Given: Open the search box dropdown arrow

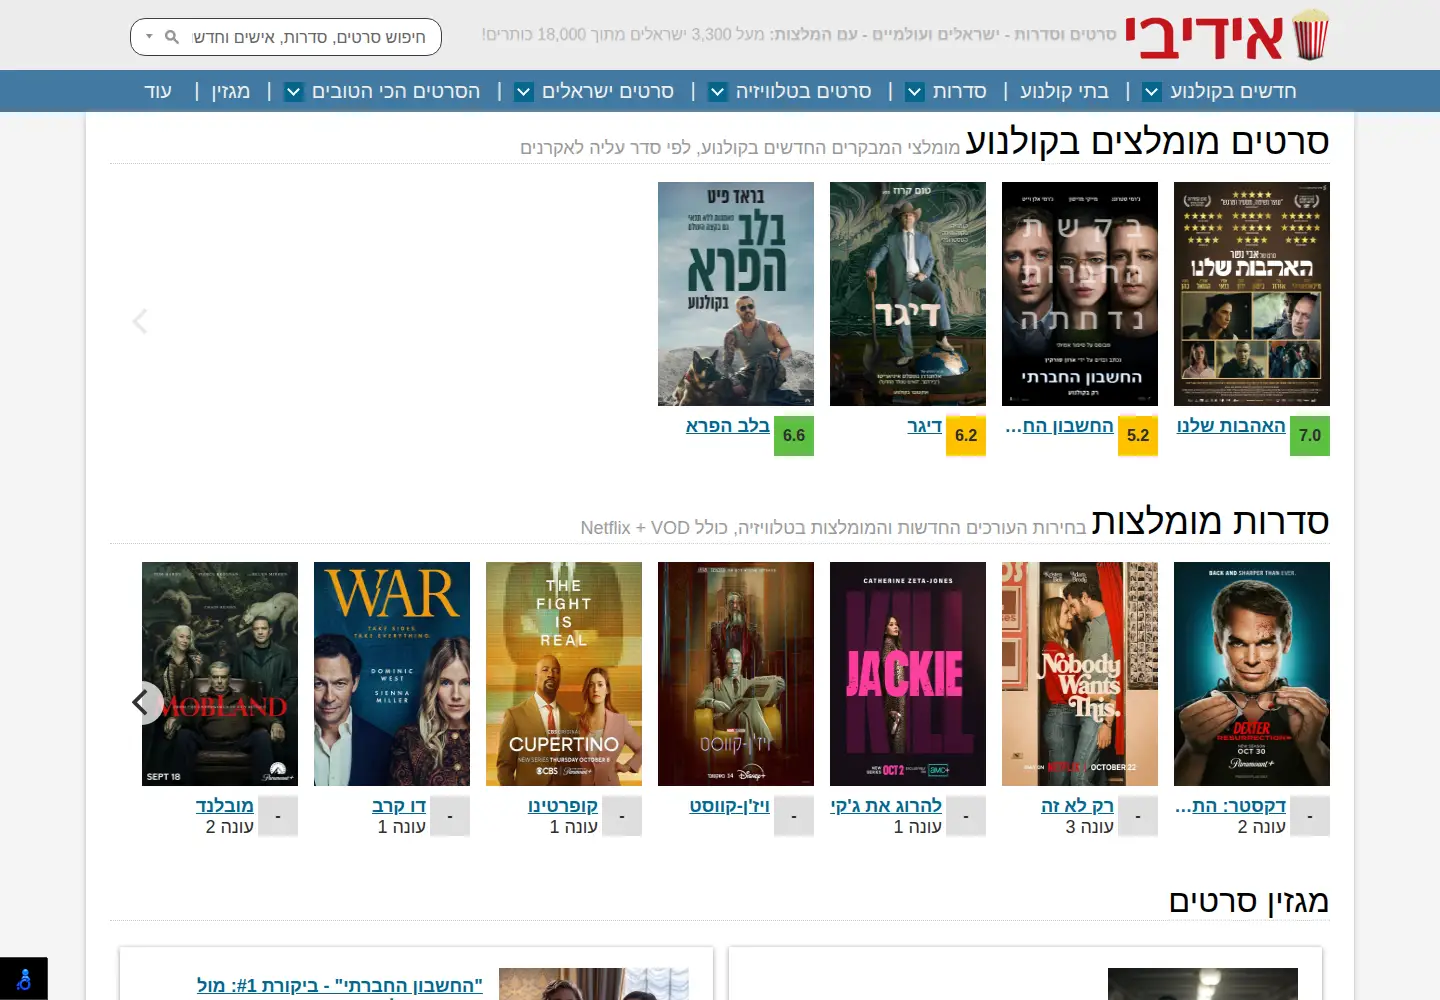Looking at the screenshot, I should pos(149,37).
